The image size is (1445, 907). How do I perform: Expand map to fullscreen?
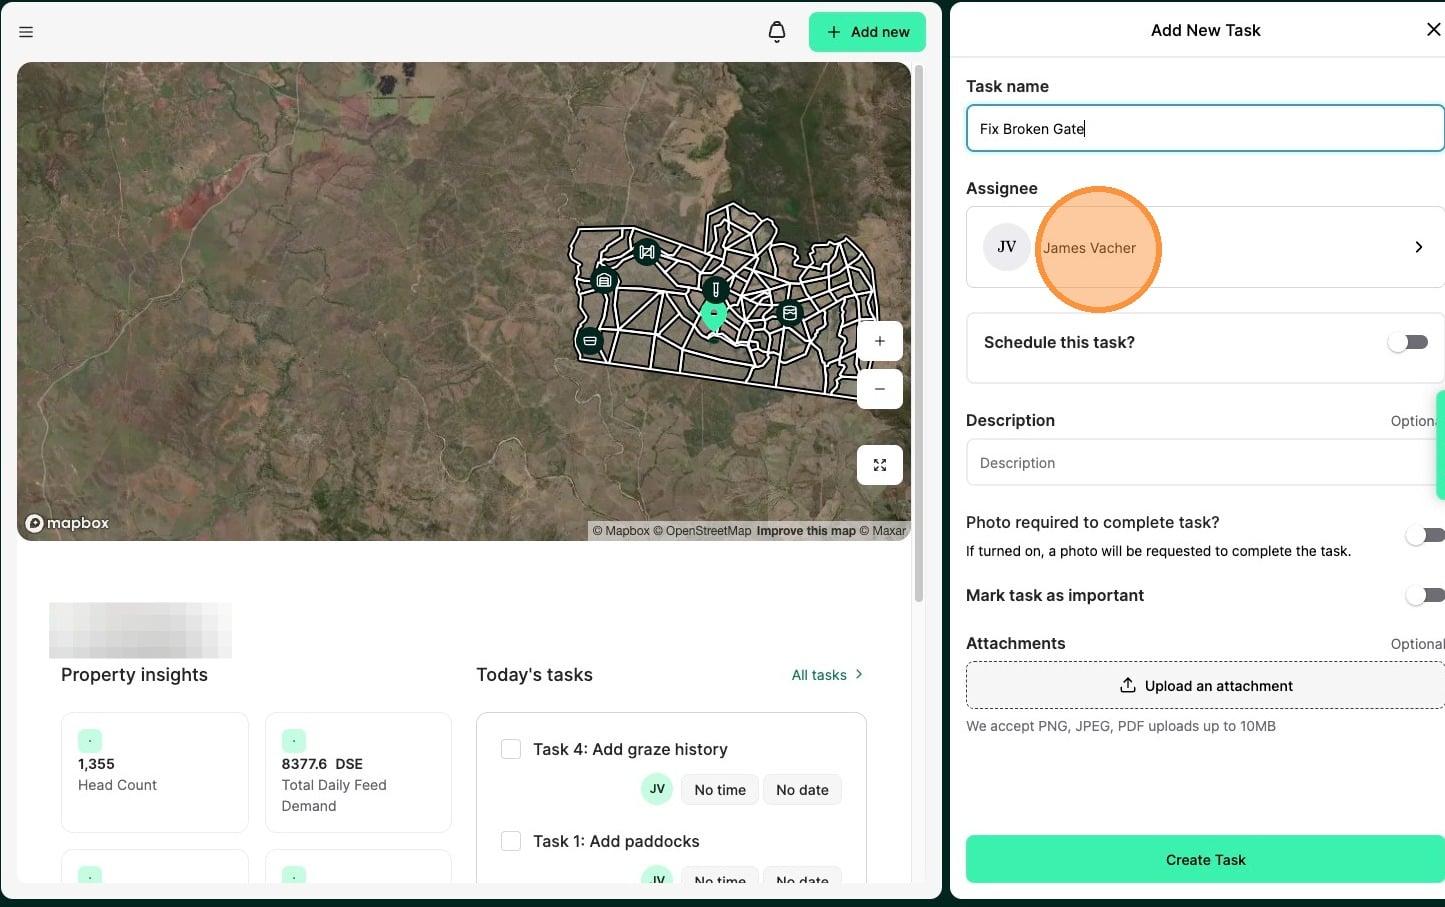coord(880,465)
